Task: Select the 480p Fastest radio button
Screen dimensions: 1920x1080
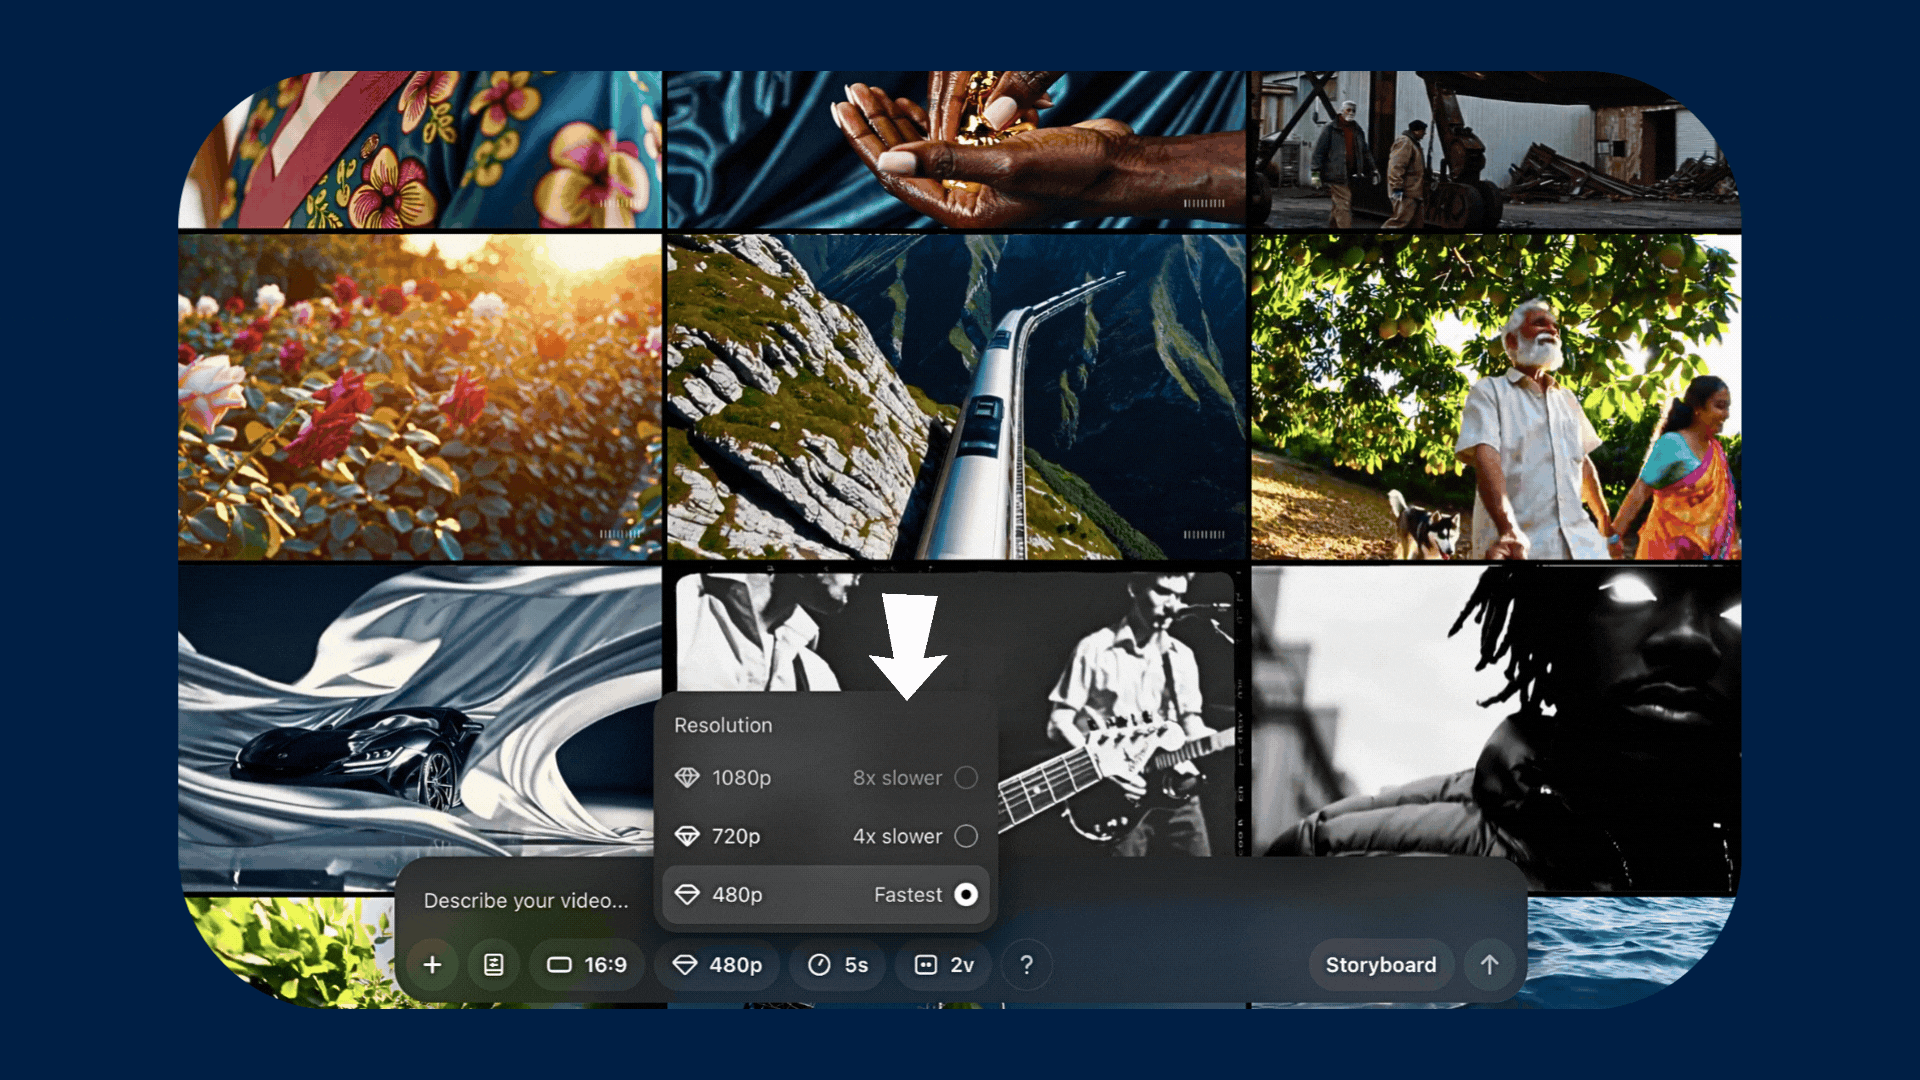Action: [965, 895]
